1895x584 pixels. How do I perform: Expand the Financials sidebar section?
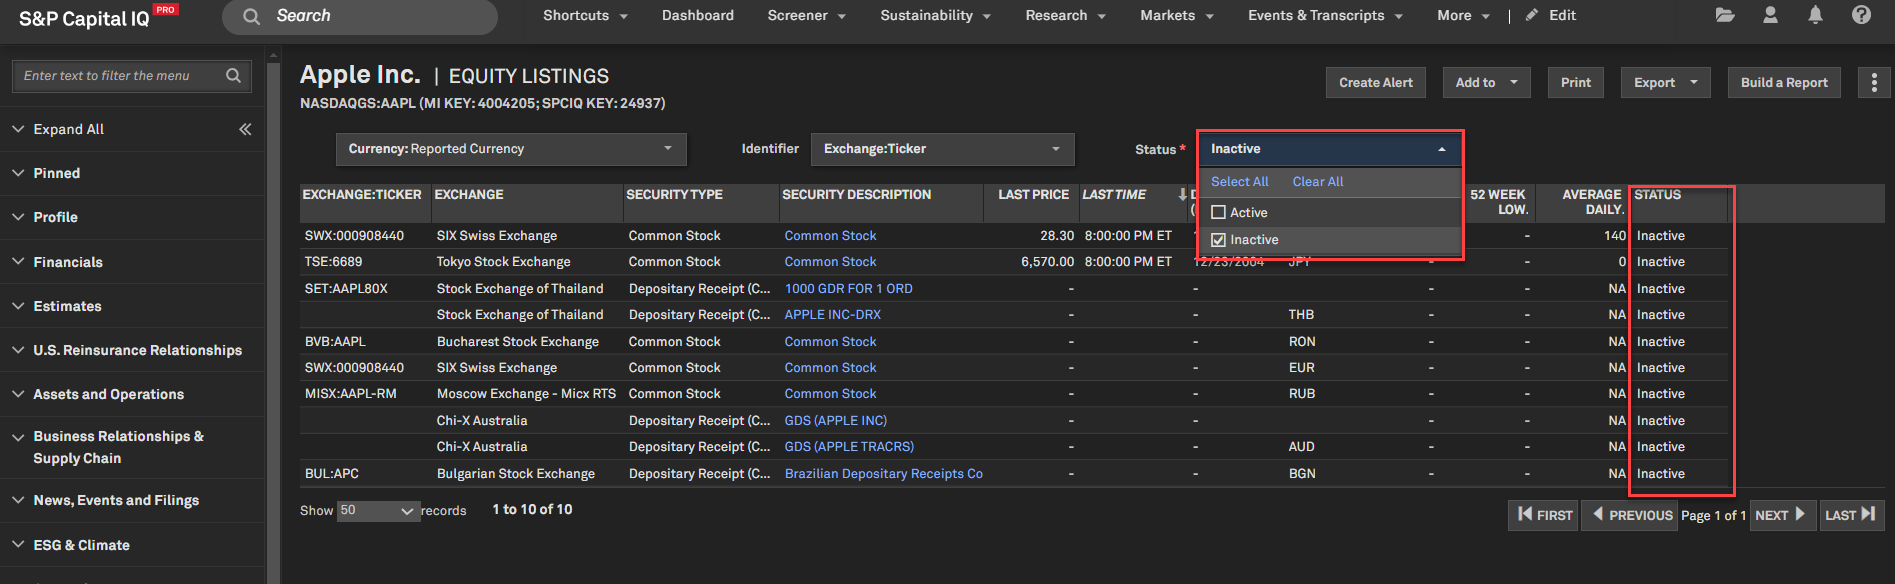click(x=68, y=262)
